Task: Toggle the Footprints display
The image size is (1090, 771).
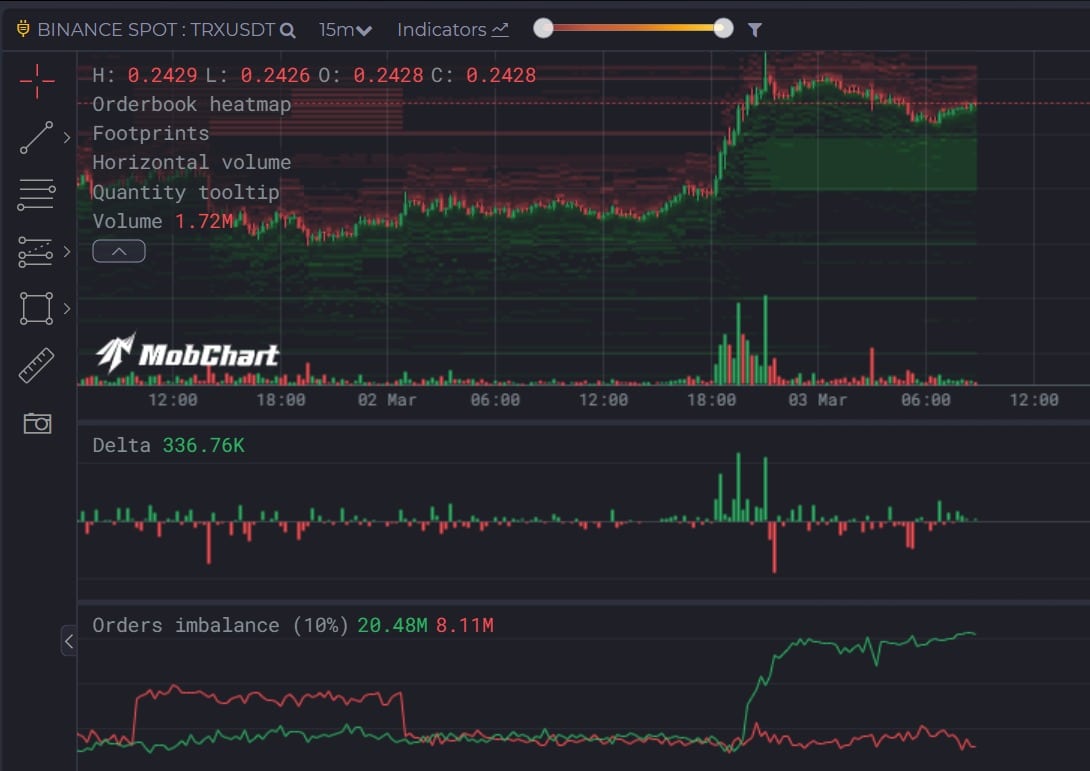Action: (x=150, y=133)
